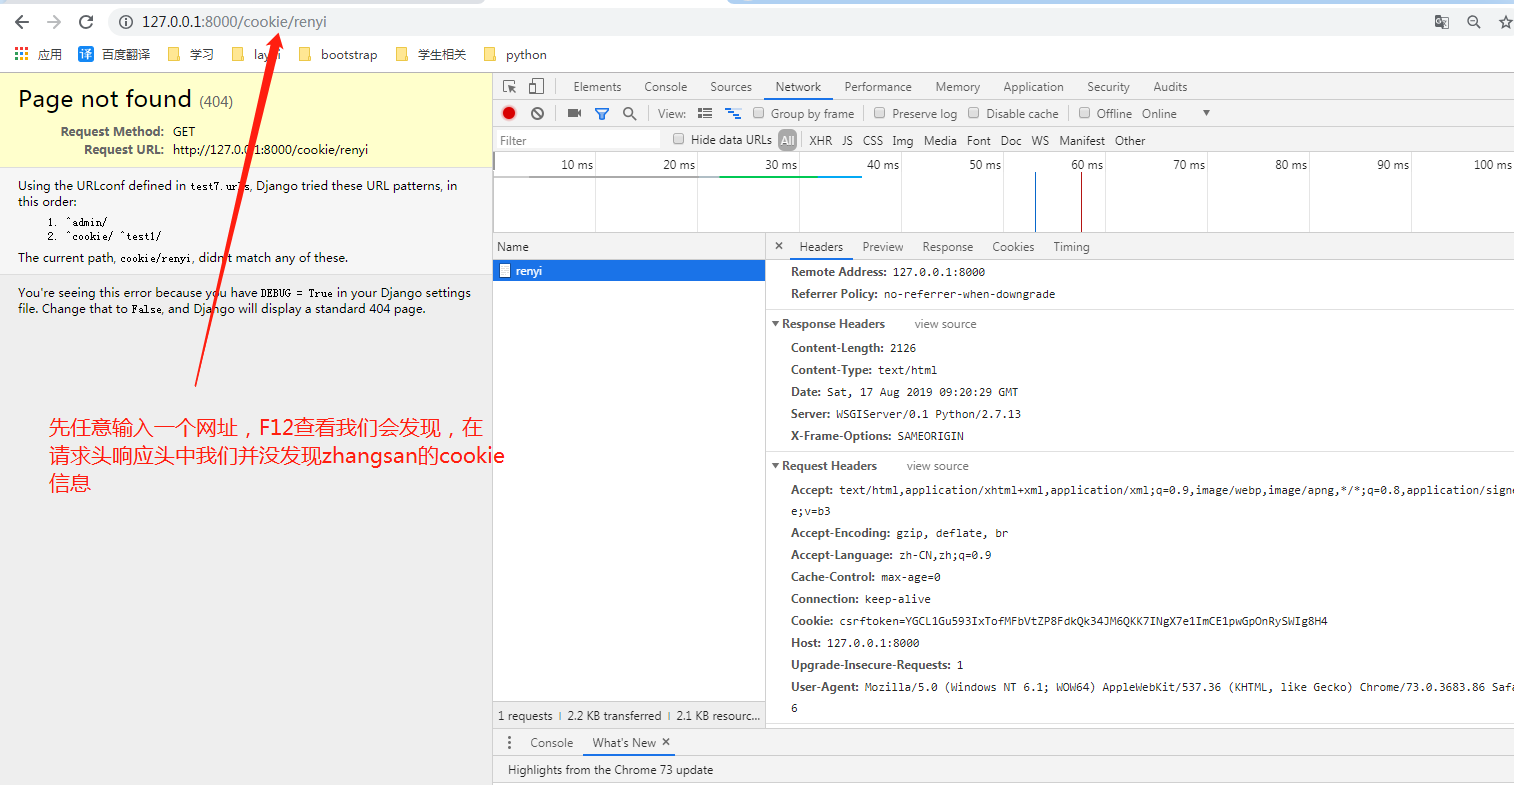
Task: Toggle the waterfall overview view icon
Action: coord(733,113)
